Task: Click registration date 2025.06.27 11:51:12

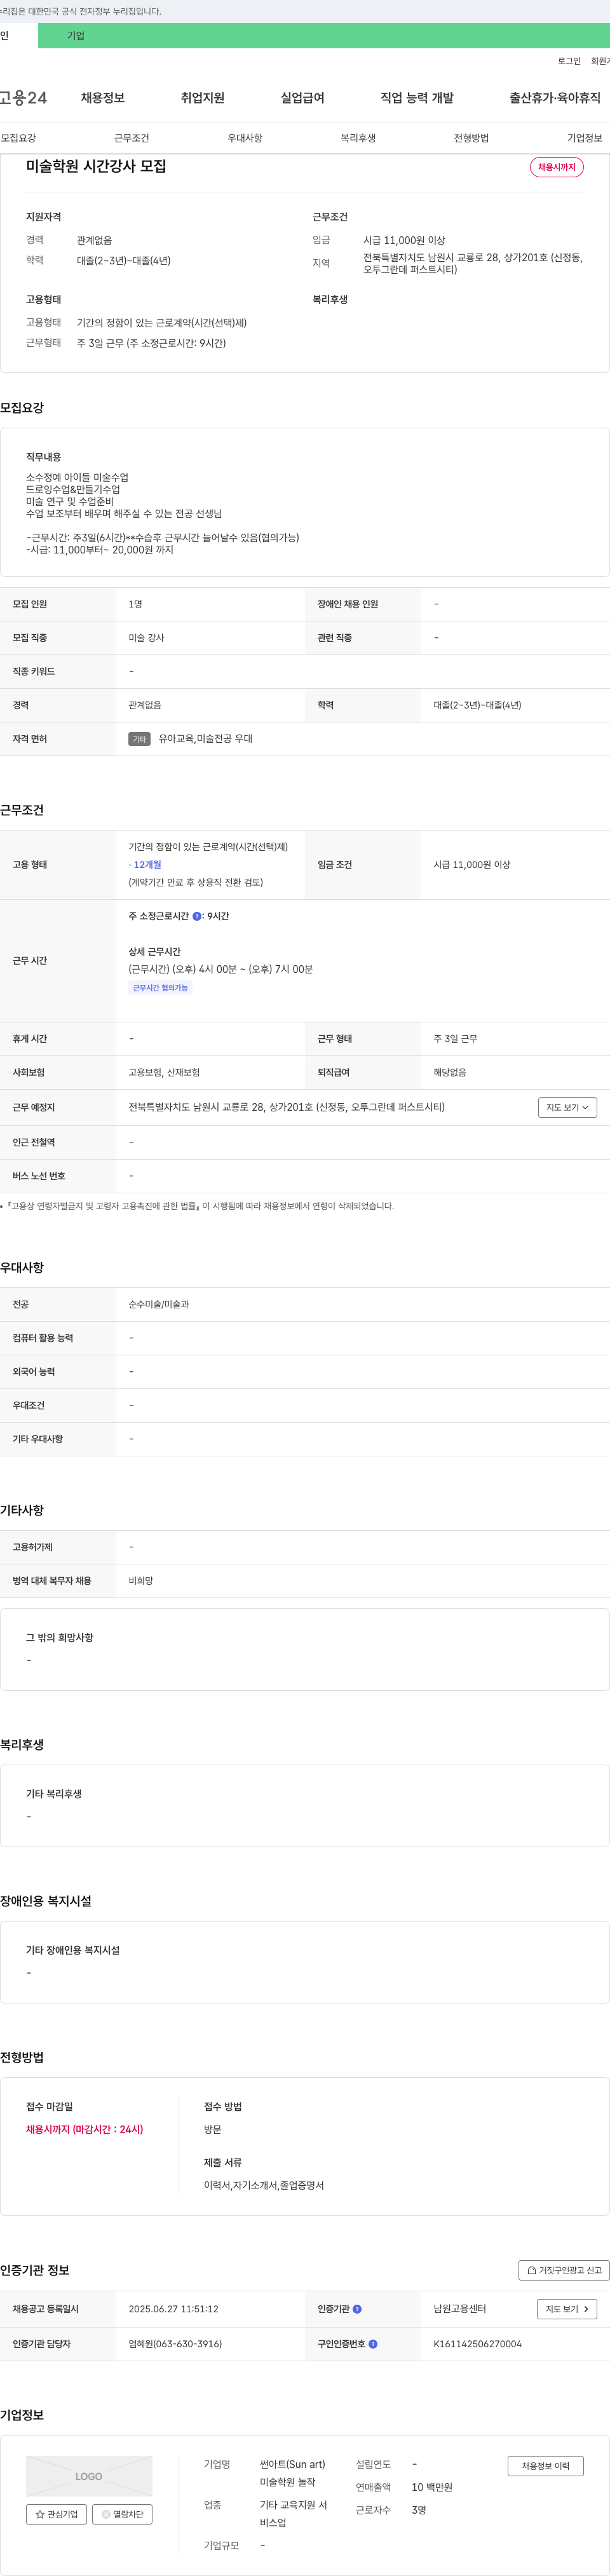Action: pyautogui.click(x=173, y=2309)
